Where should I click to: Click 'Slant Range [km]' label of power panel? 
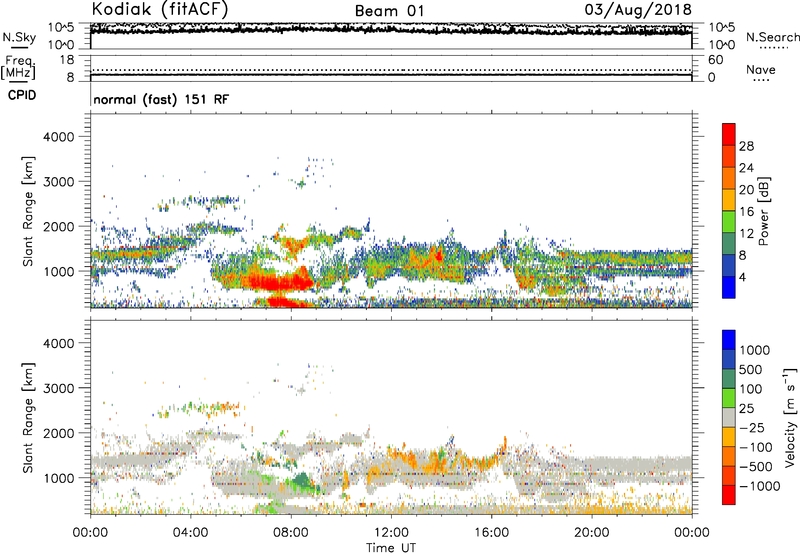28,211
